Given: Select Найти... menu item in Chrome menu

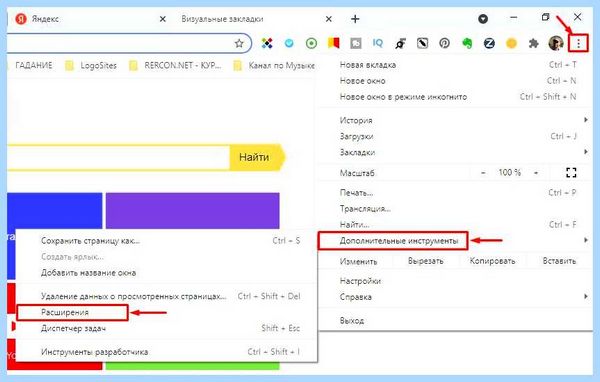Looking at the screenshot, I should tap(455, 225).
